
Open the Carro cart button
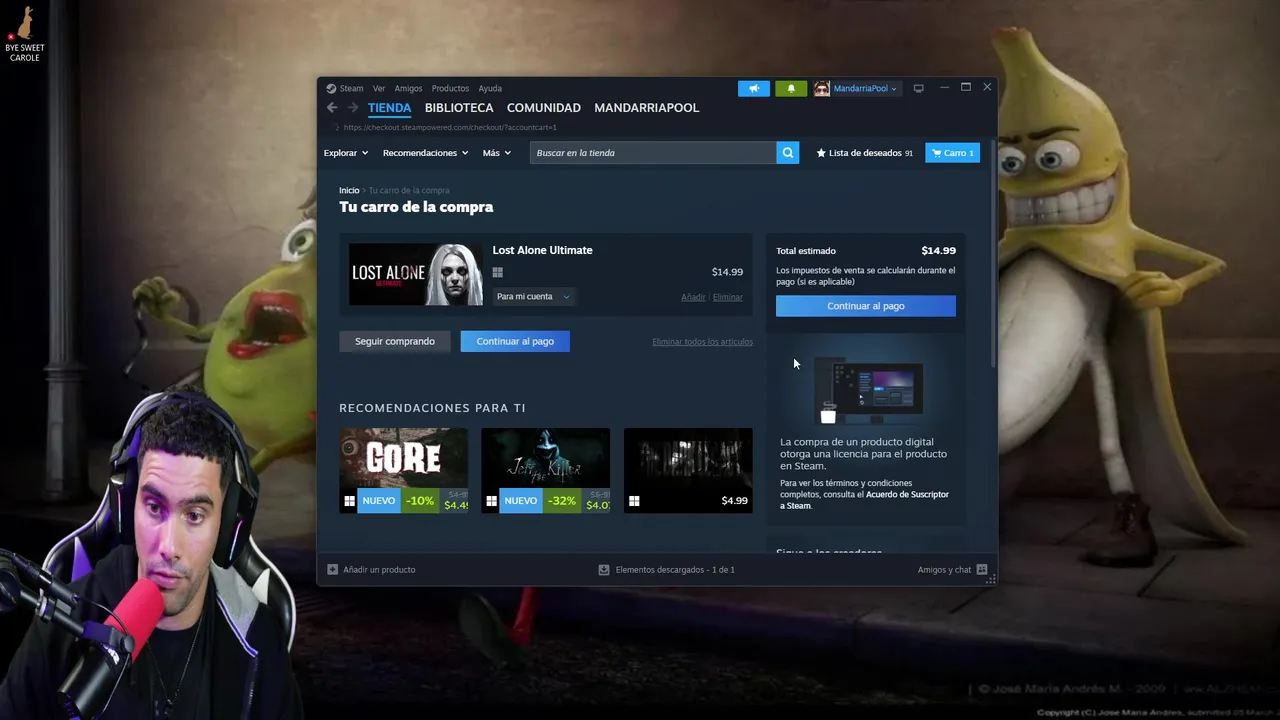(953, 153)
